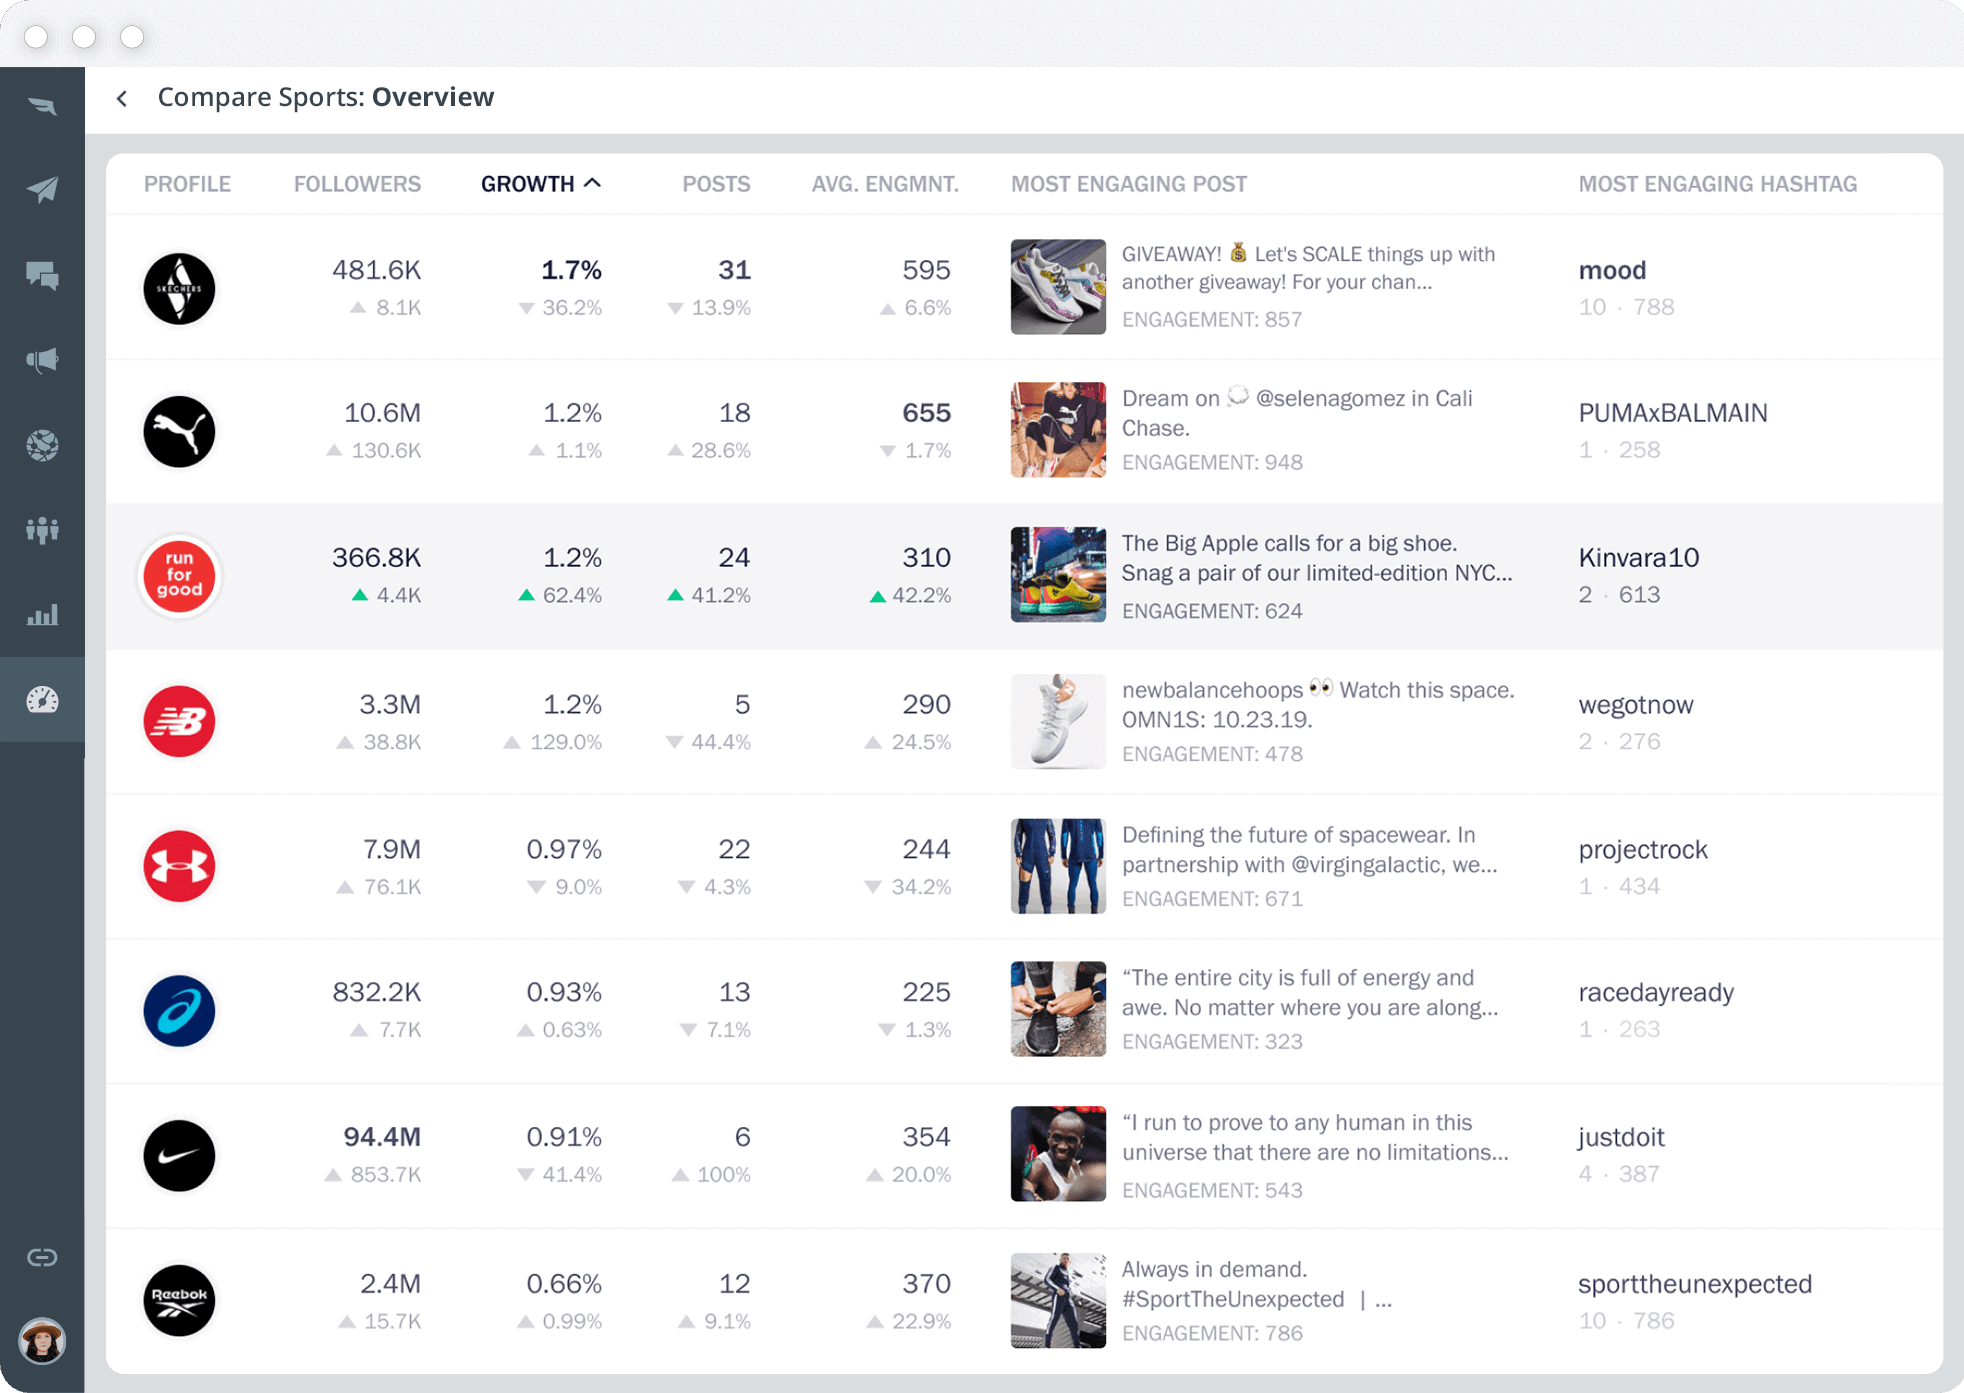This screenshot has width=1964, height=1393.
Task: Select the Under Armour profile logo
Action: [x=179, y=866]
